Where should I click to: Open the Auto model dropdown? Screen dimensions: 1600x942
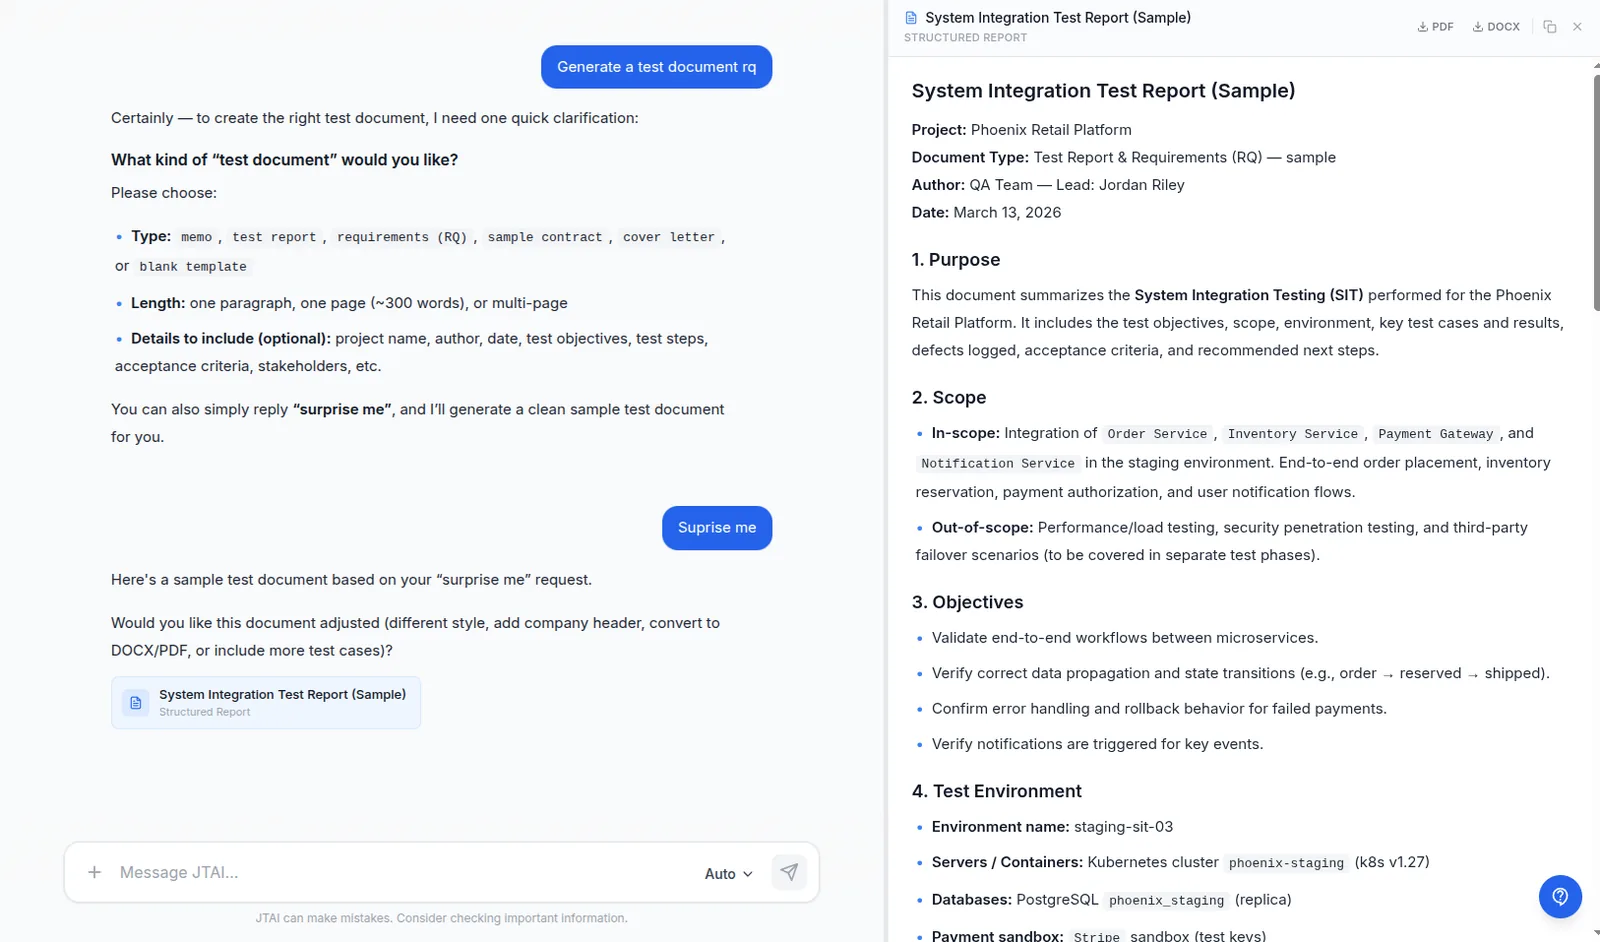728,874
